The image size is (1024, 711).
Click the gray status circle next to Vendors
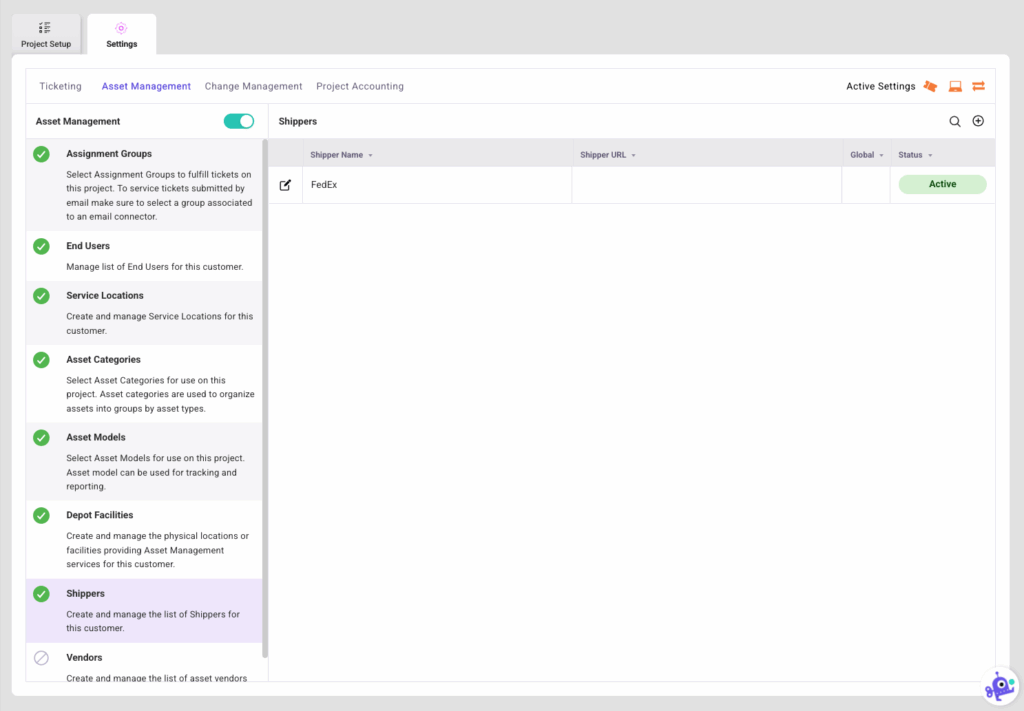point(41,657)
